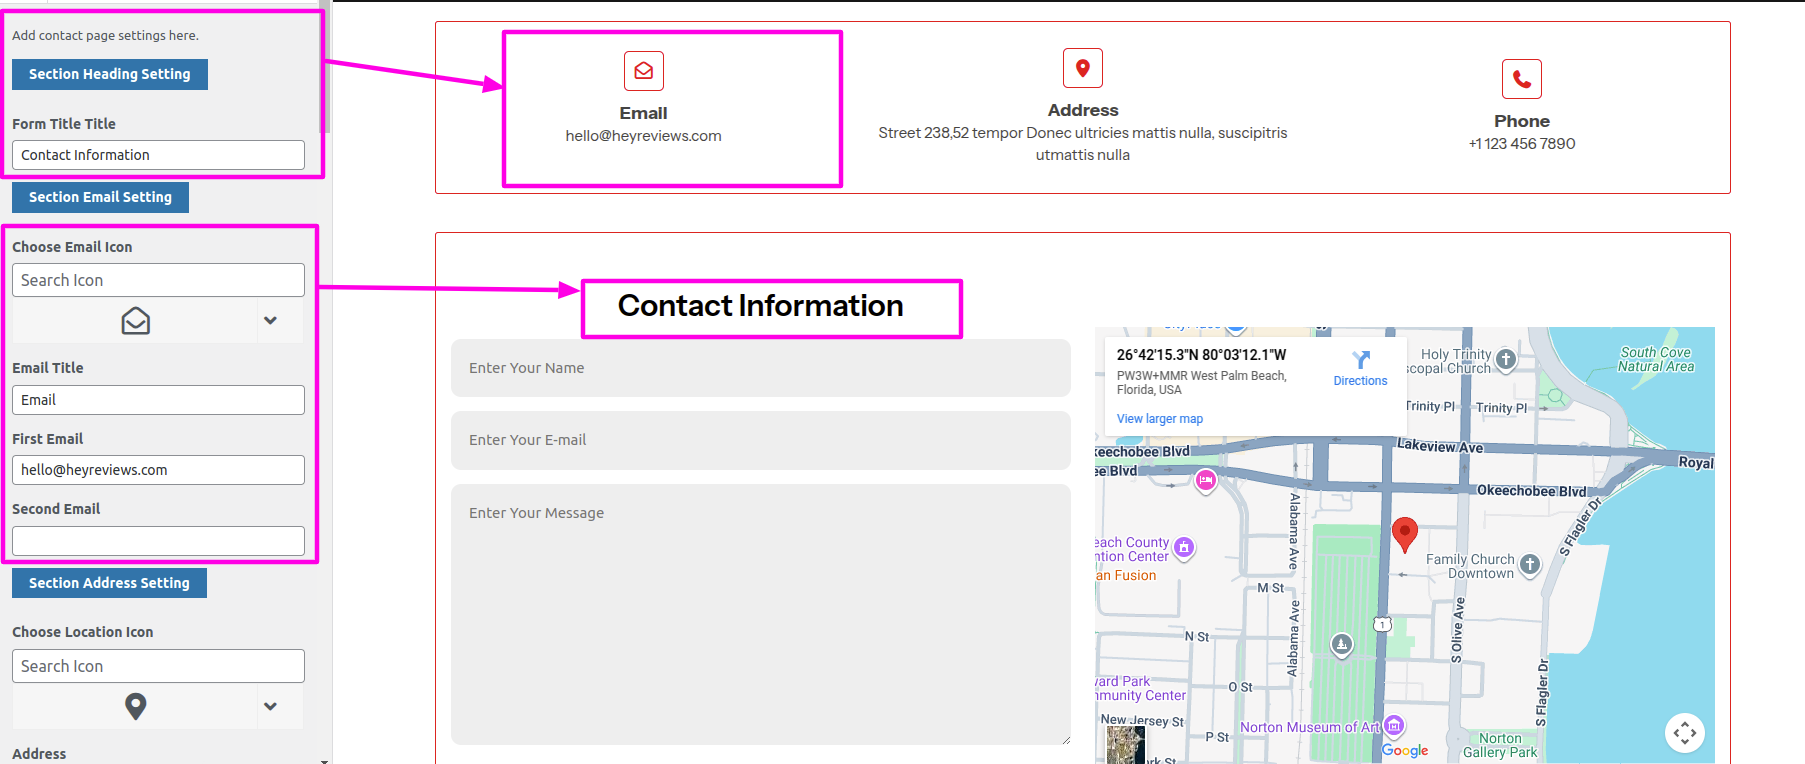Select the location pin icon preview in sidebar
1805x764 pixels.
click(x=136, y=706)
